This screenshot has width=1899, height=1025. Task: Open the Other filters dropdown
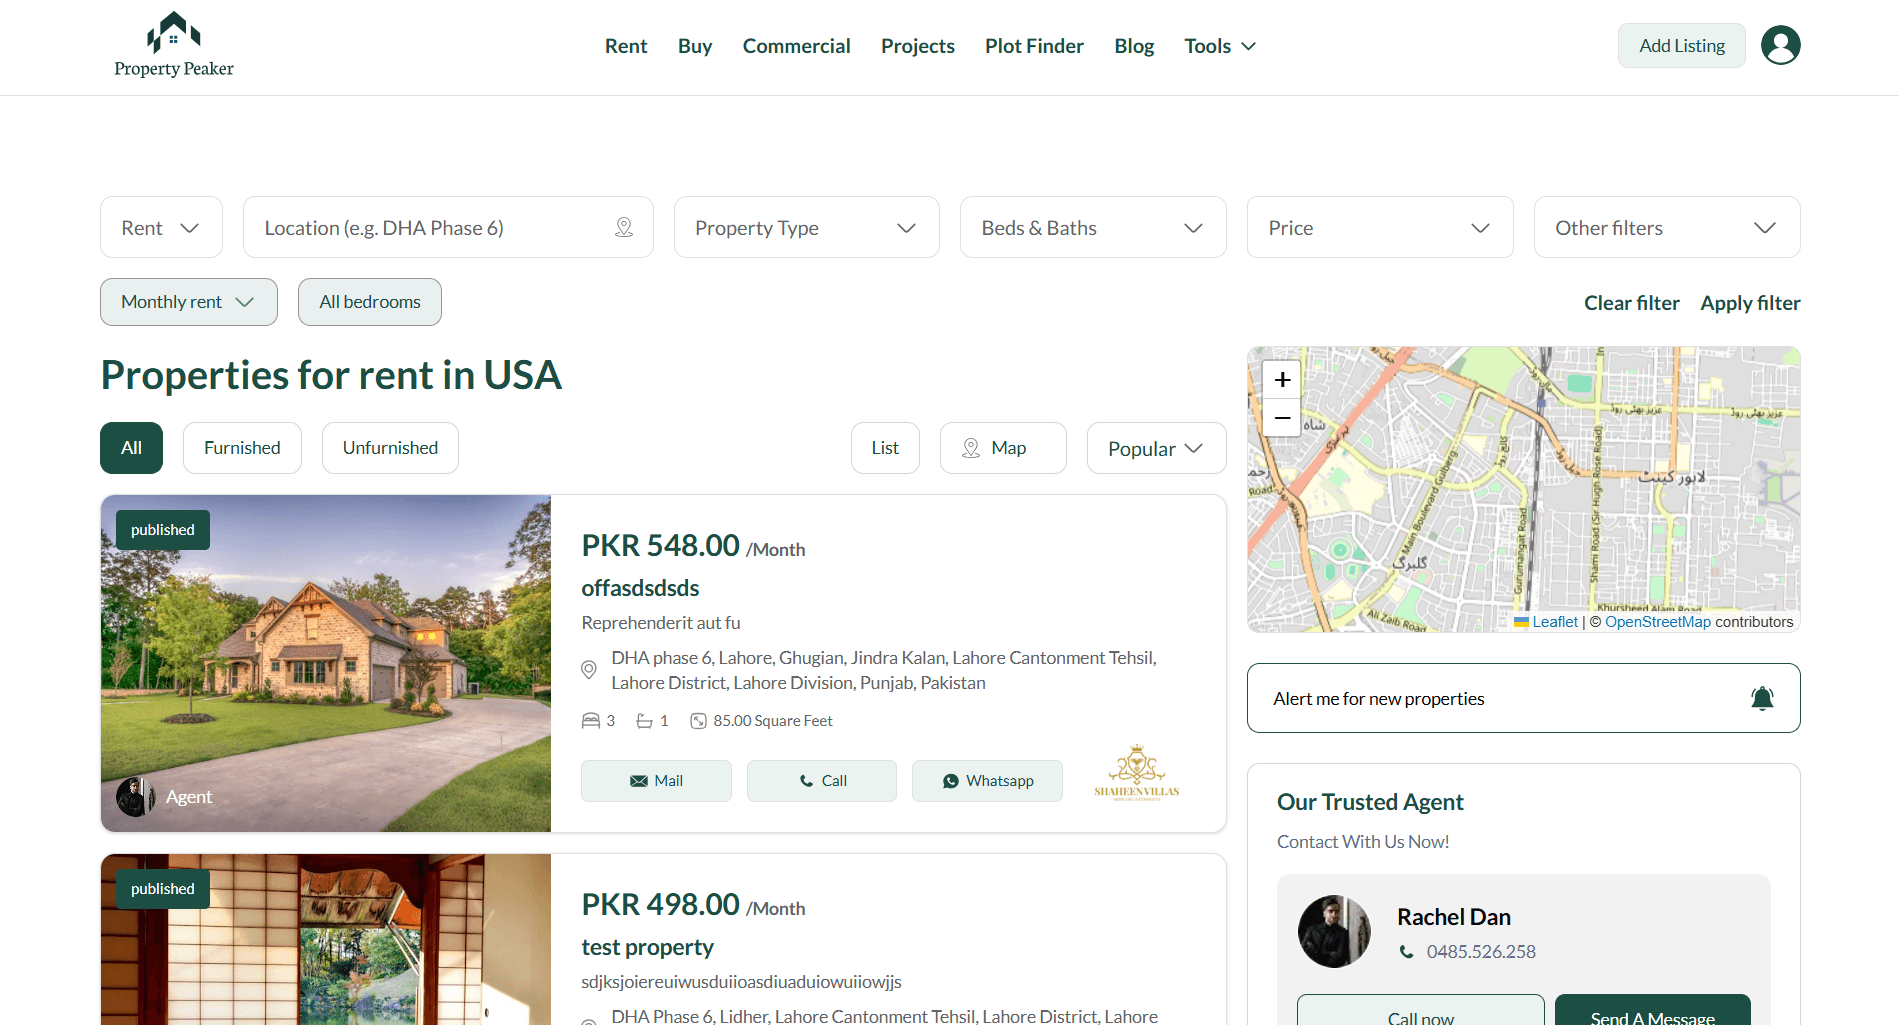pos(1667,227)
